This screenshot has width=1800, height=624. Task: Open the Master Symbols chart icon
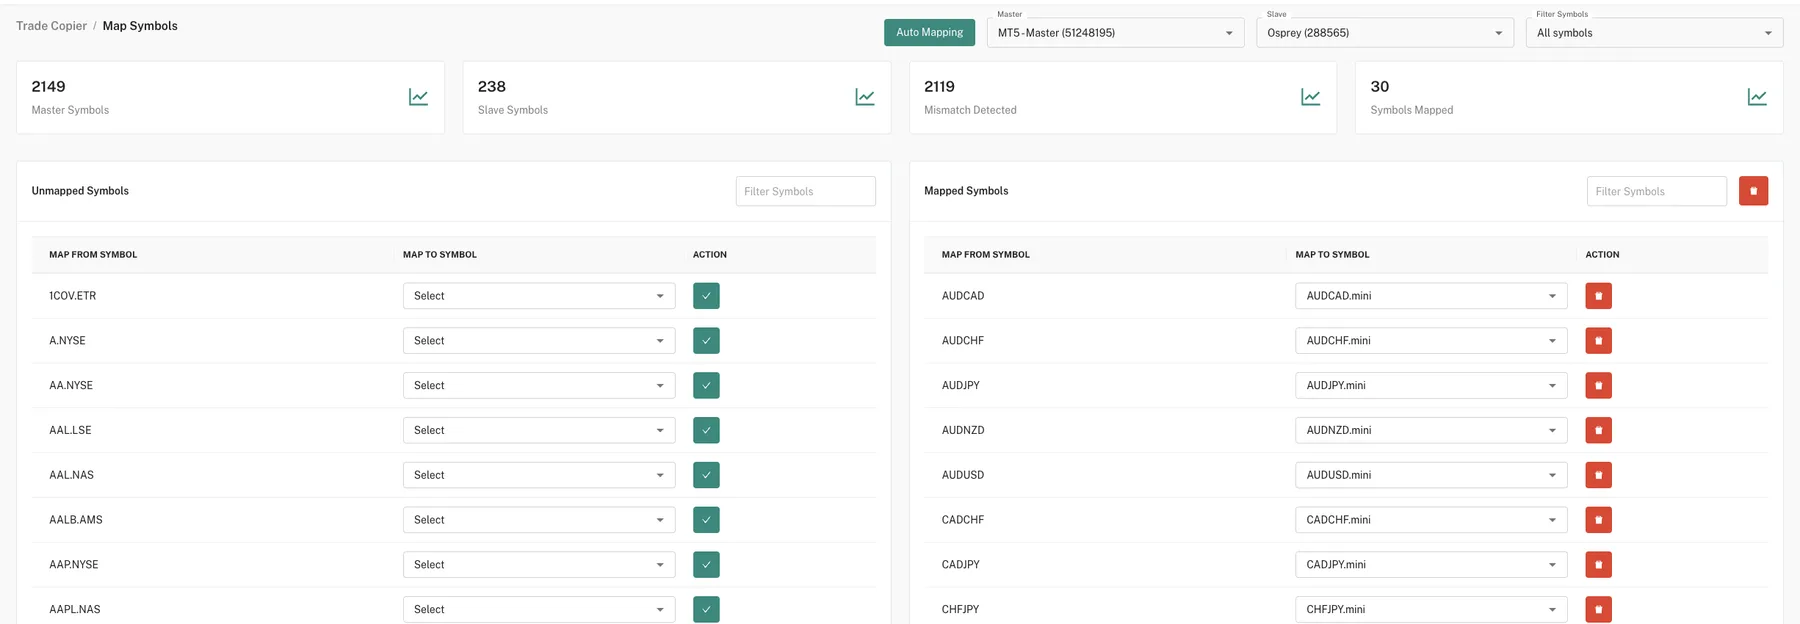coord(418,97)
